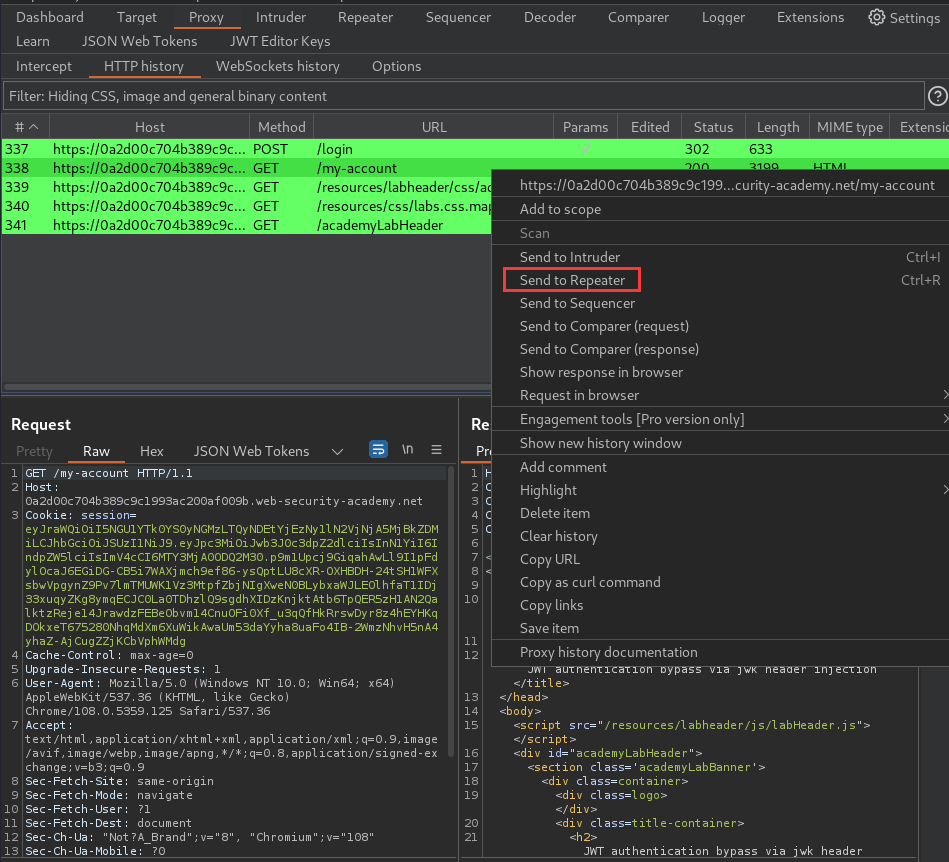Sort by the Host column header
949x862 pixels.
[x=149, y=127]
